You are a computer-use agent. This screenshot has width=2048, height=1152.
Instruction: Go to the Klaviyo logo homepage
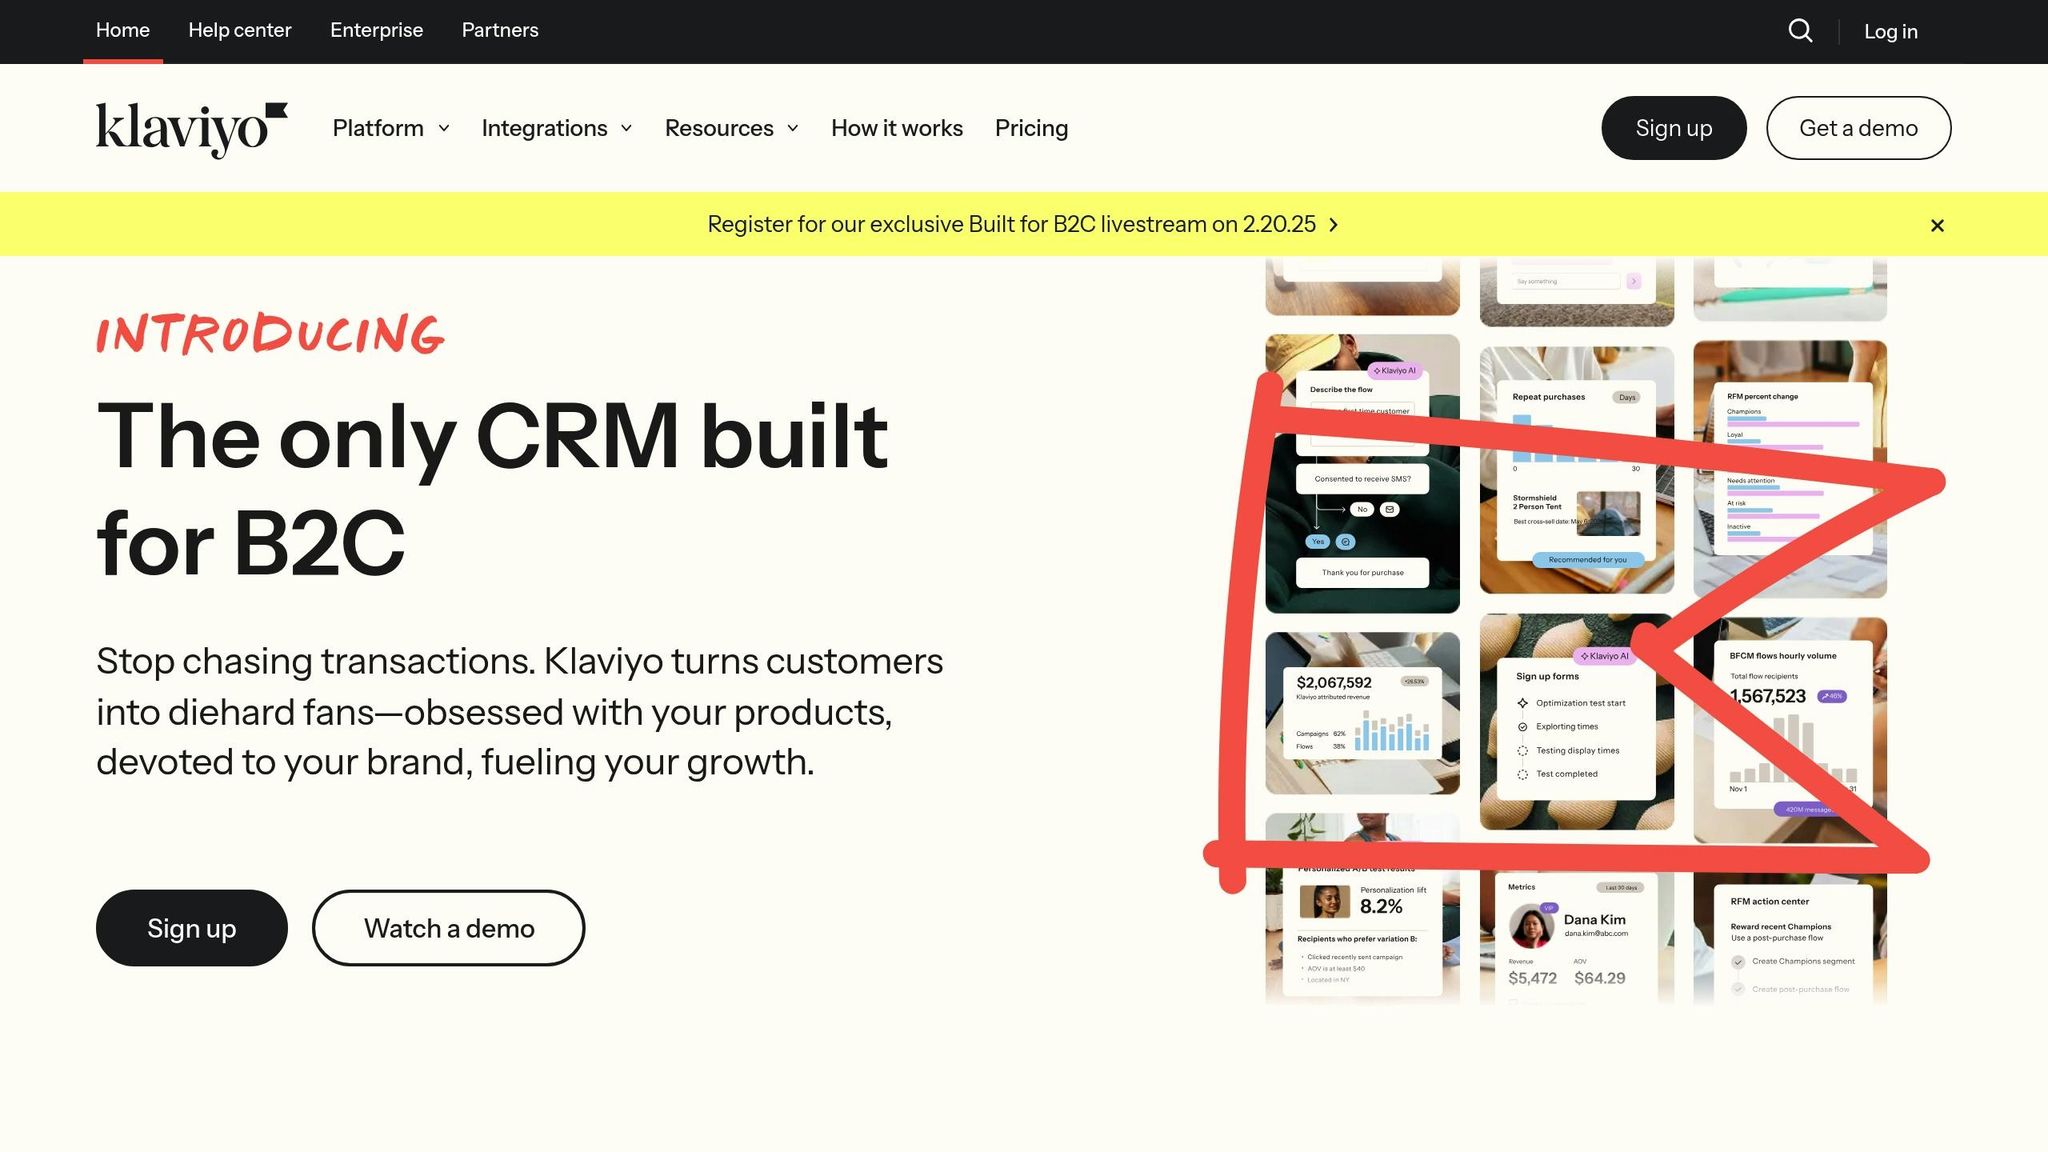click(192, 129)
